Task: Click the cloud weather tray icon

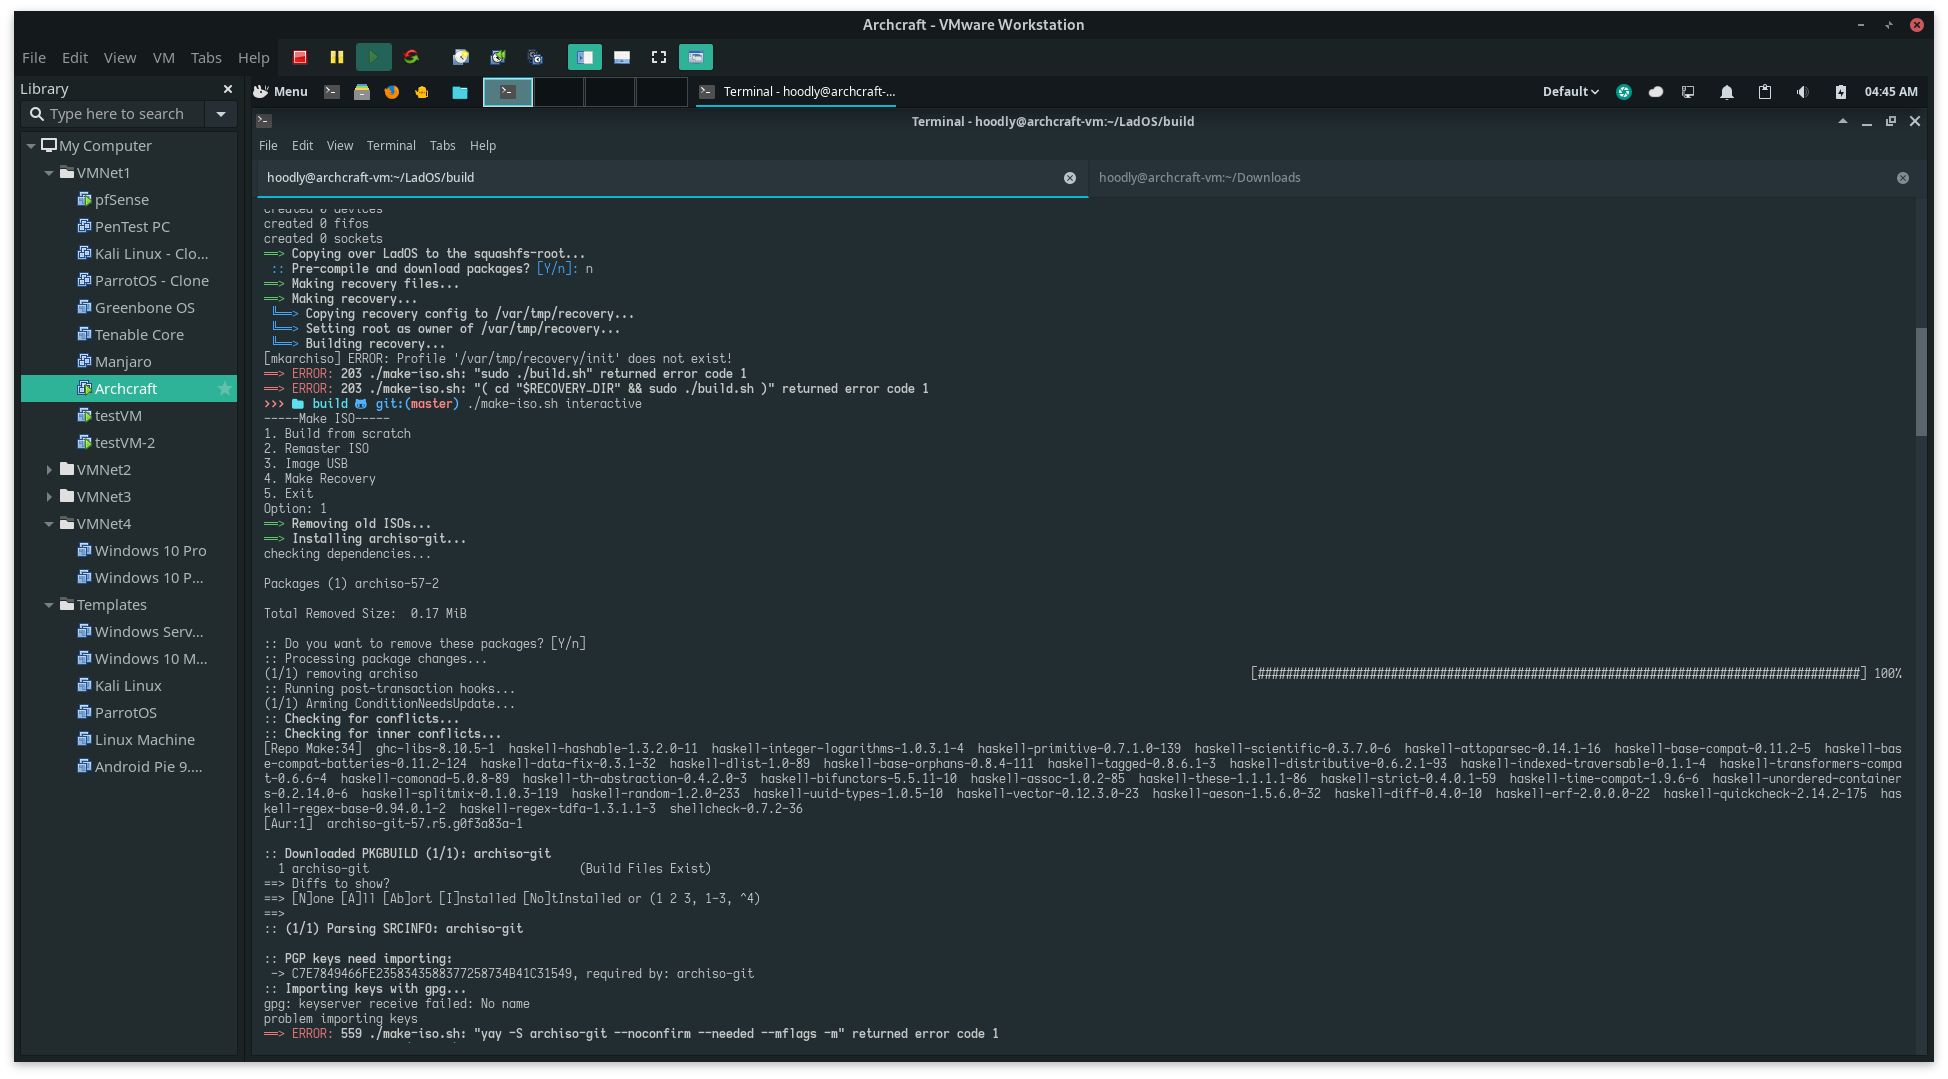Action: pos(1656,91)
